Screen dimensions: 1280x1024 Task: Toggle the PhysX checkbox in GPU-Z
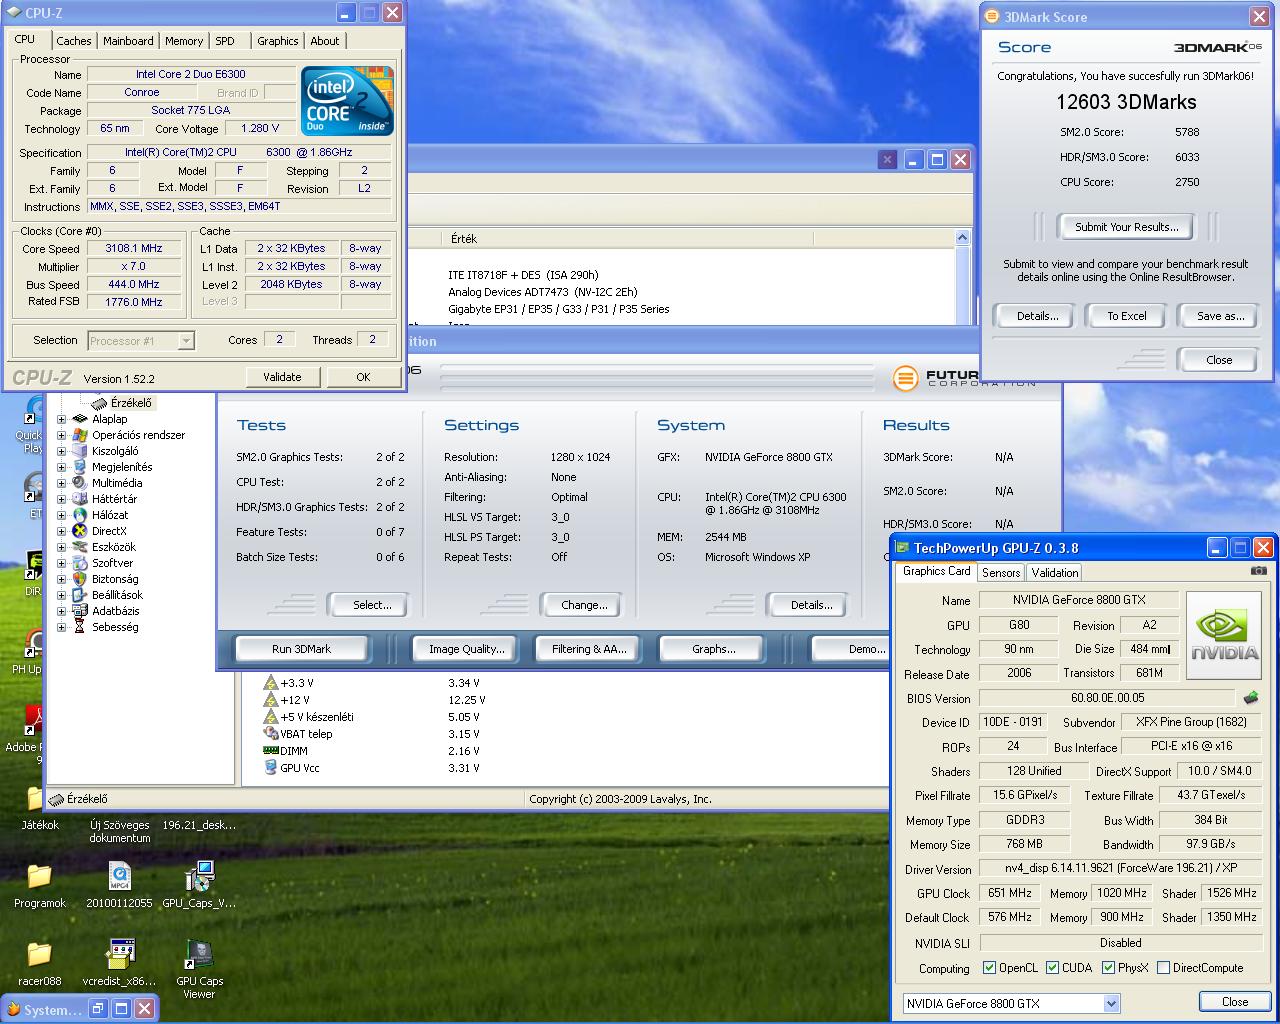coord(1108,967)
